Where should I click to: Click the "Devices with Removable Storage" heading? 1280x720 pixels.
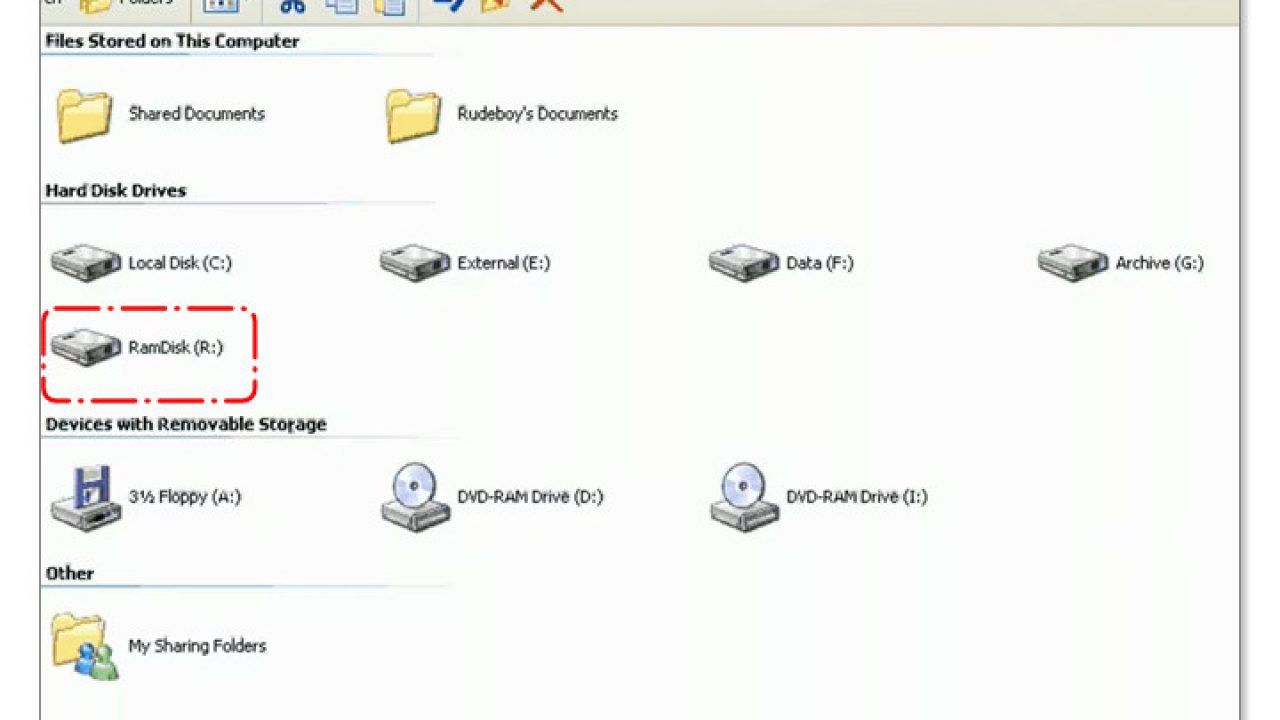point(186,424)
